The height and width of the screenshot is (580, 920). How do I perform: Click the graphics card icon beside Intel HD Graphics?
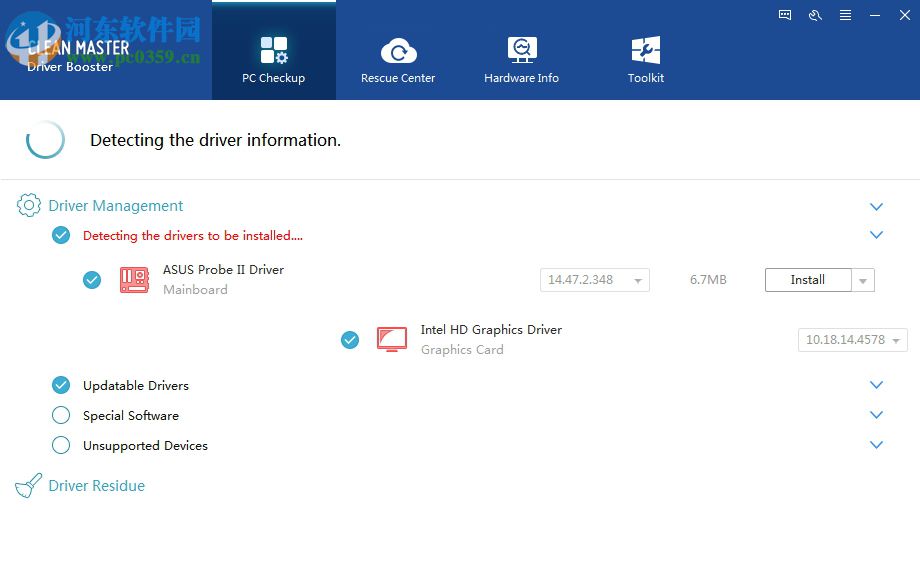coord(392,339)
